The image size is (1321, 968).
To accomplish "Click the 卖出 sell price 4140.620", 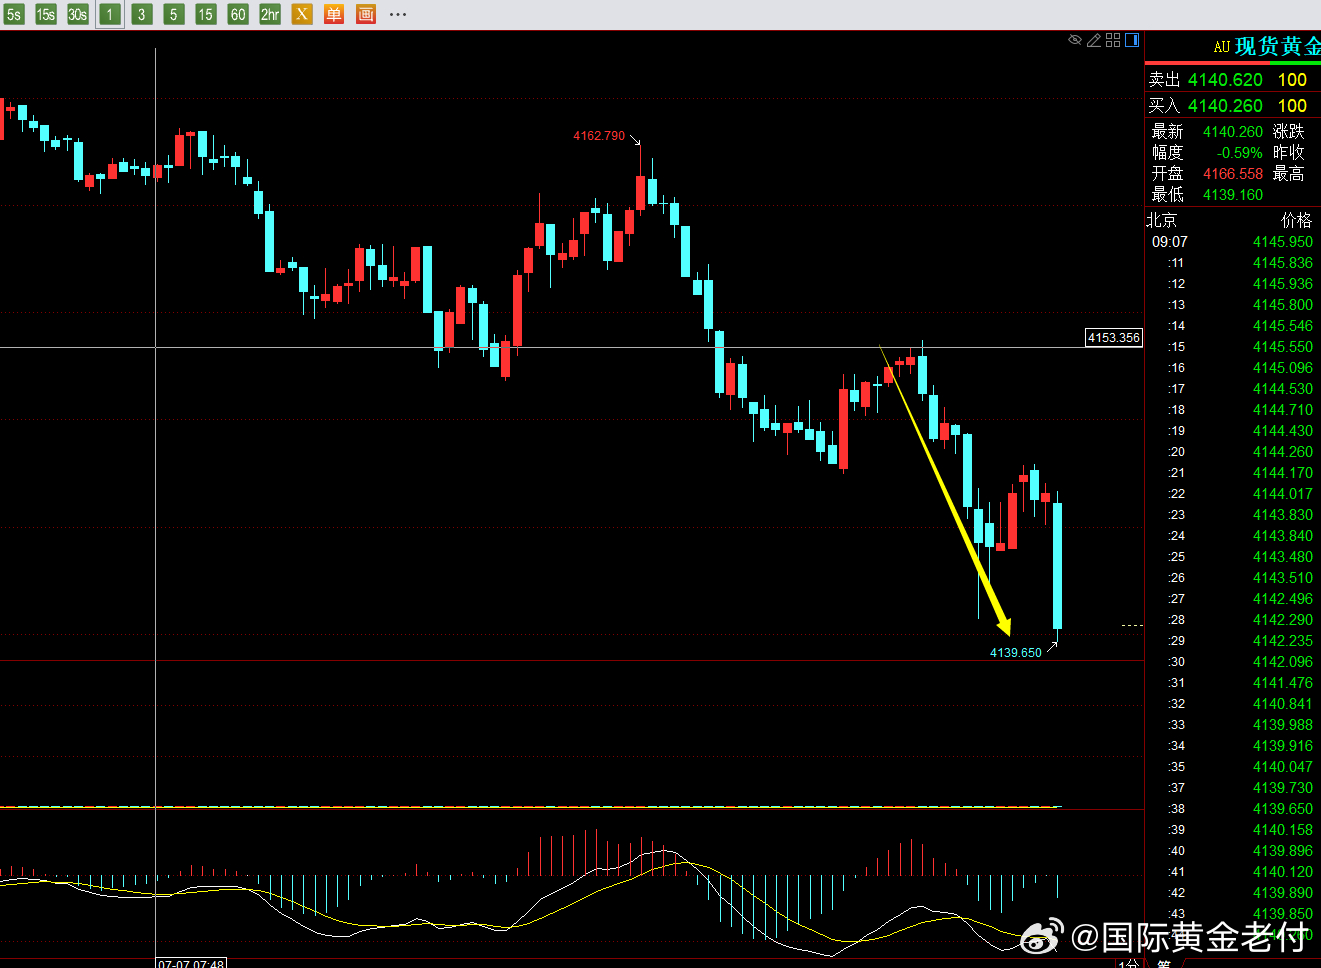I will (x=1225, y=80).
